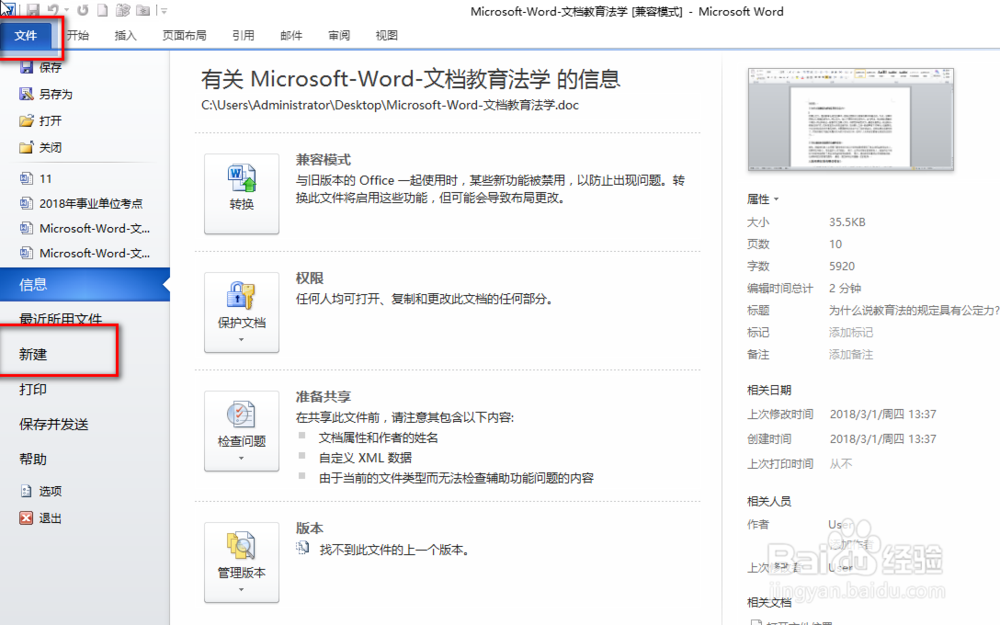This screenshot has width=1000, height=625.
Task: Click the editing time value 2 分钟
Action: click(x=845, y=288)
